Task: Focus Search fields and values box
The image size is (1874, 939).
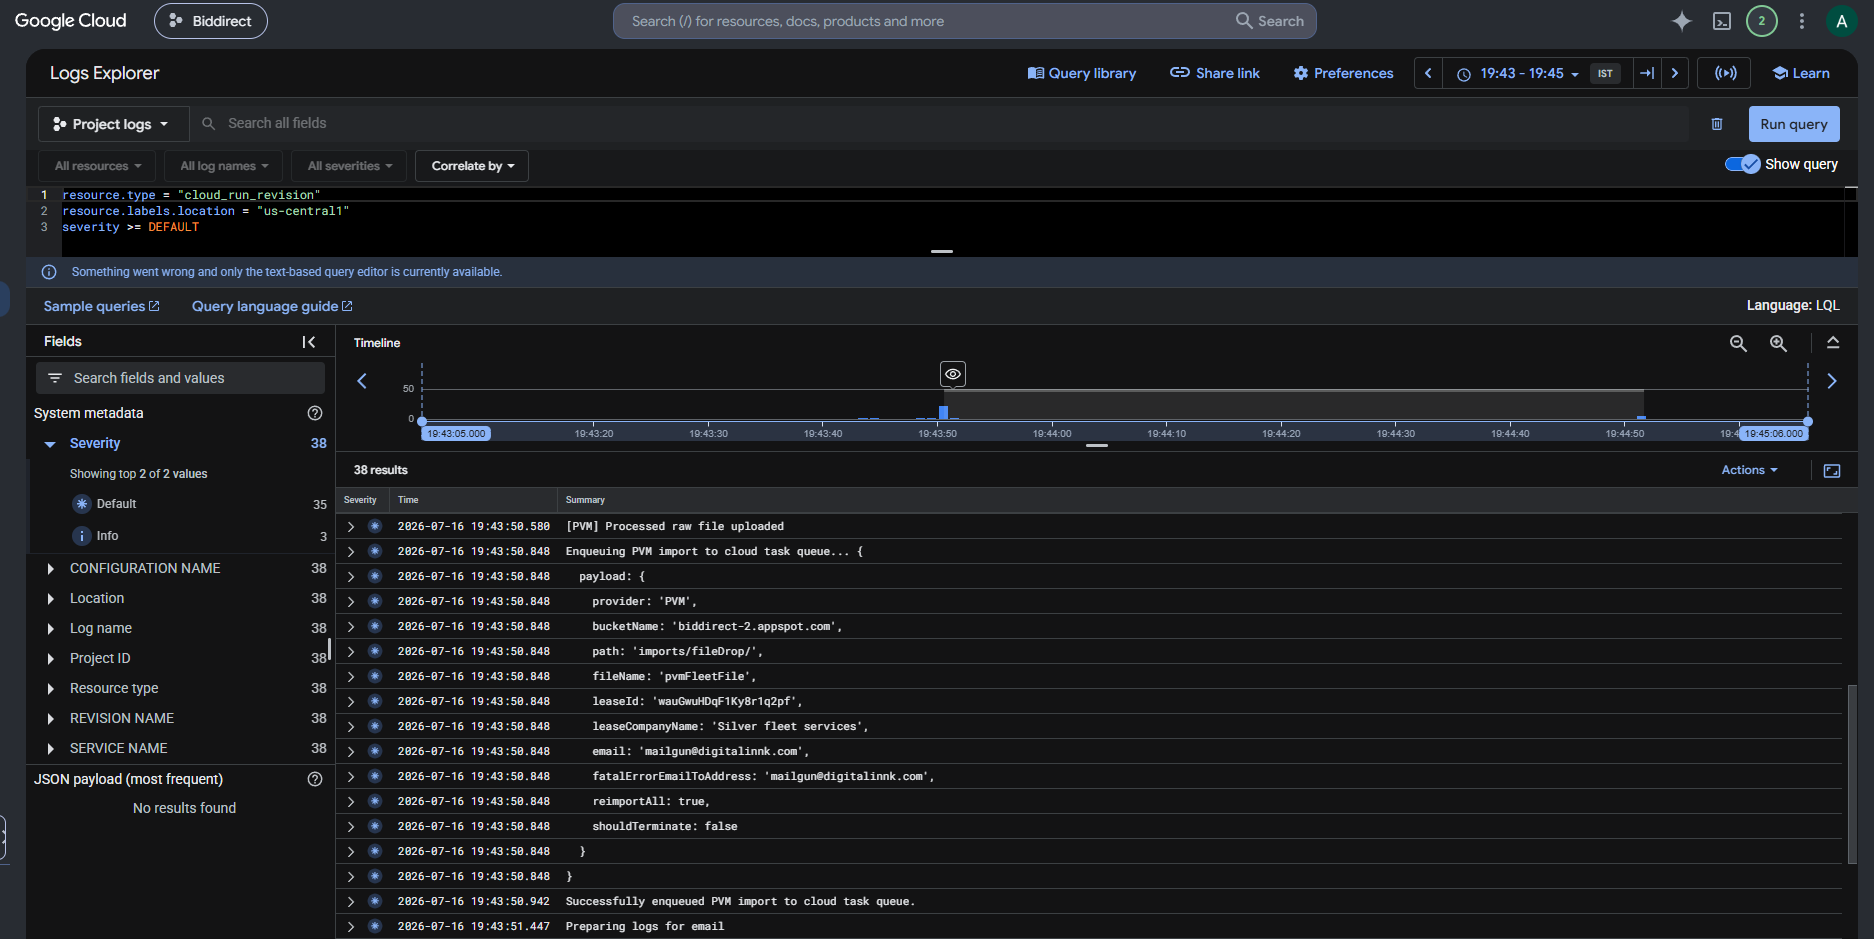Action: (180, 378)
